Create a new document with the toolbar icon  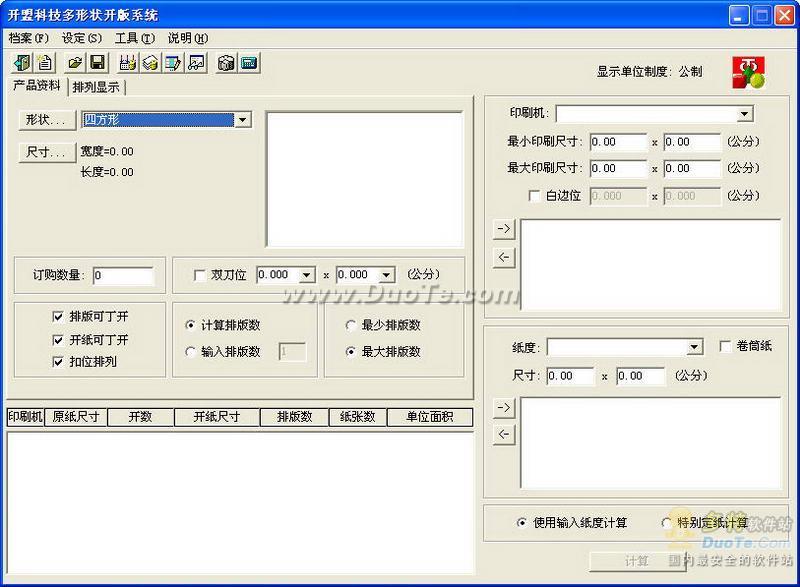44,63
